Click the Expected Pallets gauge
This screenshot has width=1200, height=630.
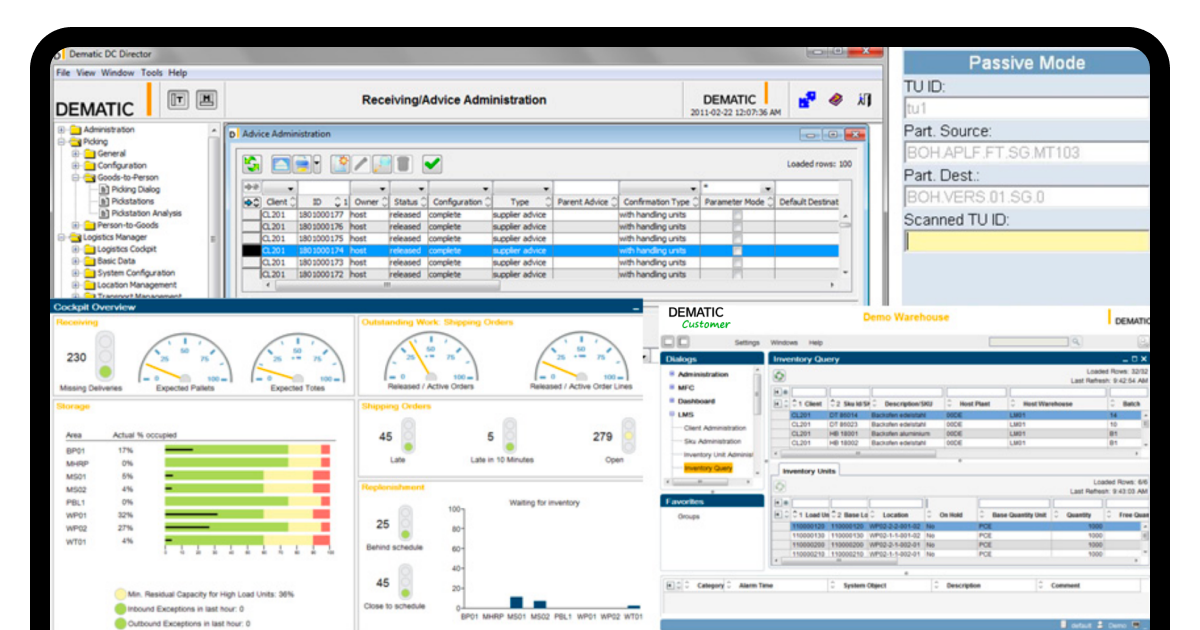pos(185,361)
